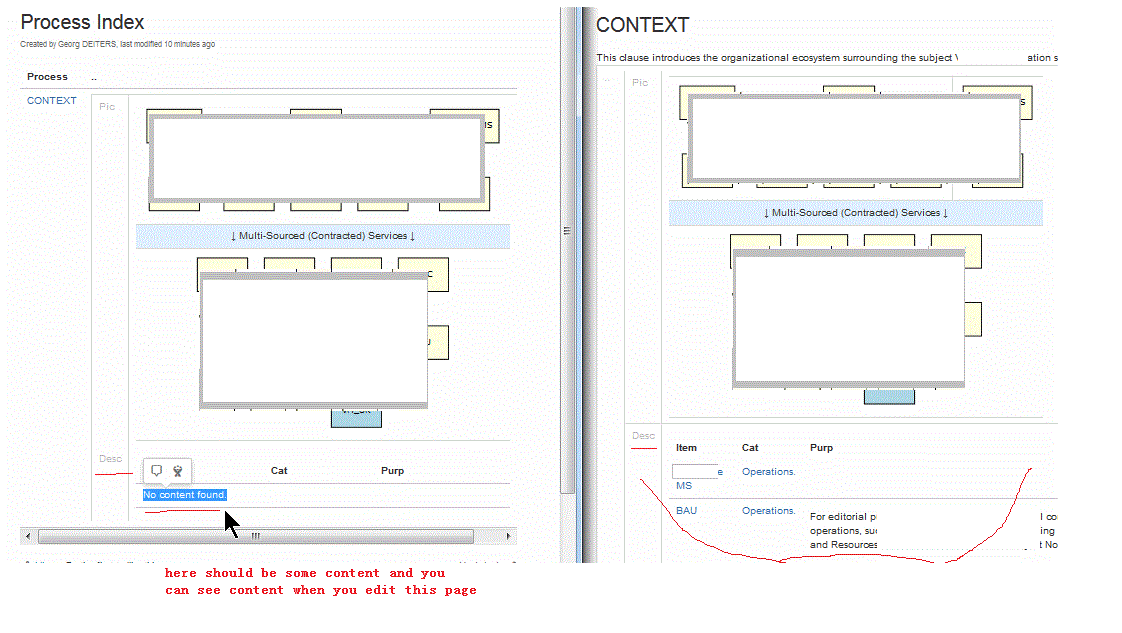Click the 'Pic' label in the right pane
The width and height of the screenshot is (1122, 633).
(640, 83)
